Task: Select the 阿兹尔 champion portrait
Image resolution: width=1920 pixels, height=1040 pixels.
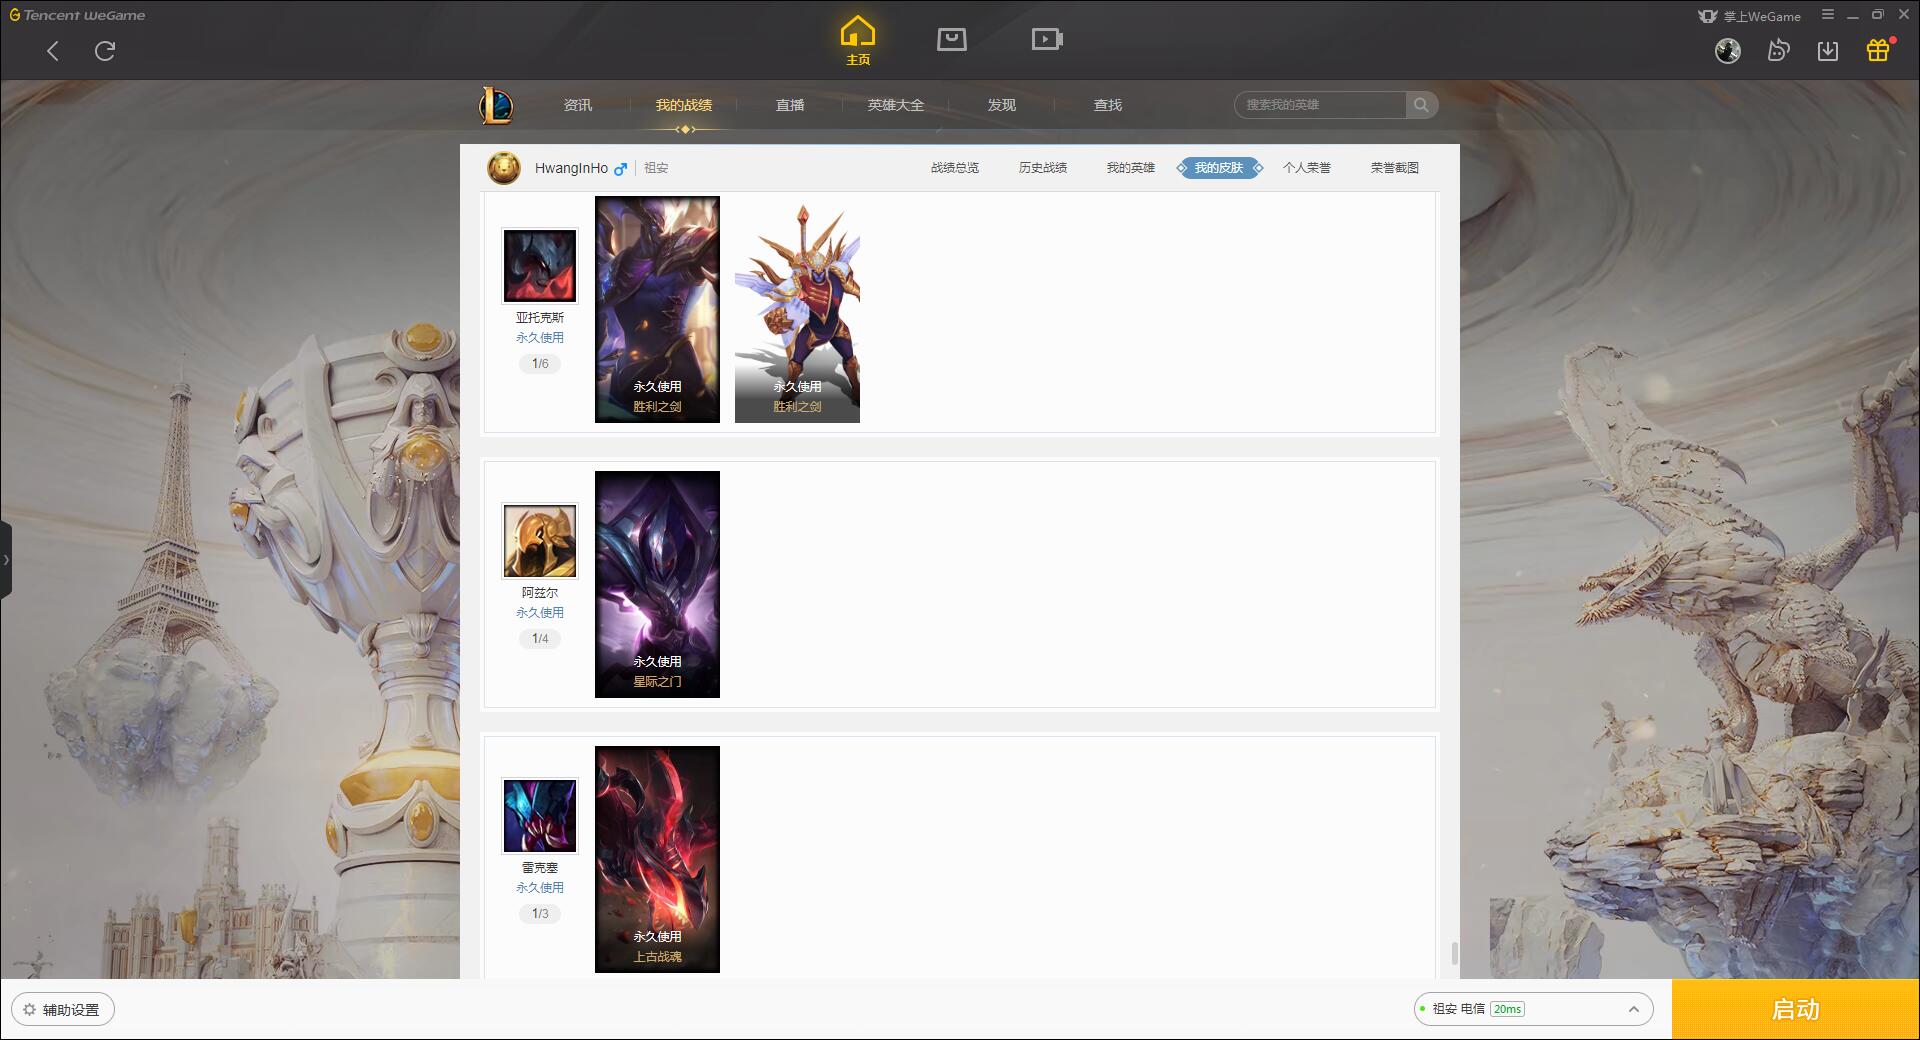Action: (x=540, y=541)
